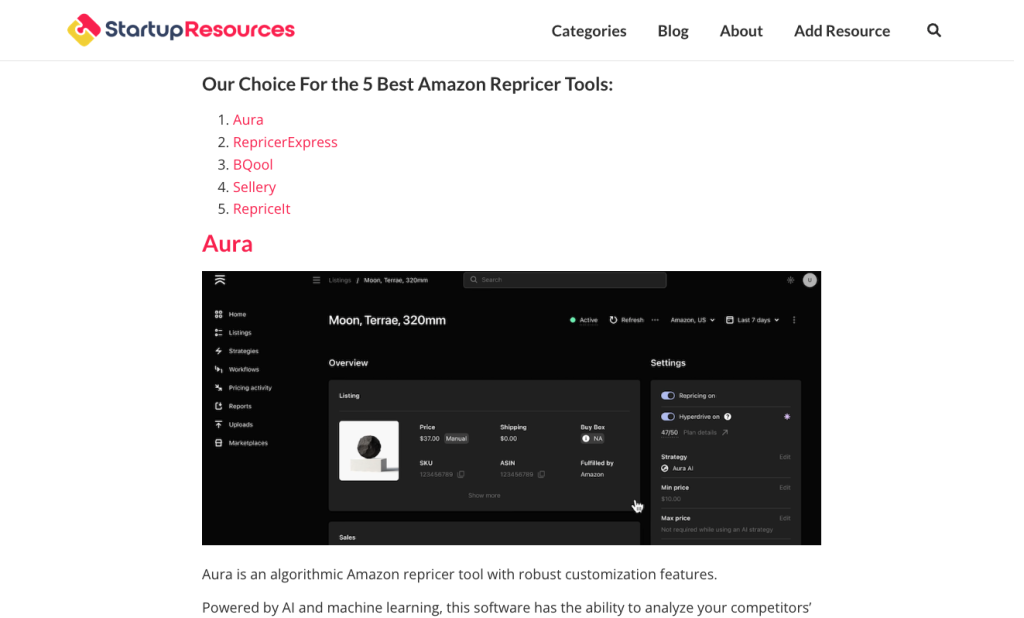This screenshot has height=618, width=1024.
Task: Click the sun theme icon
Action: click(790, 280)
